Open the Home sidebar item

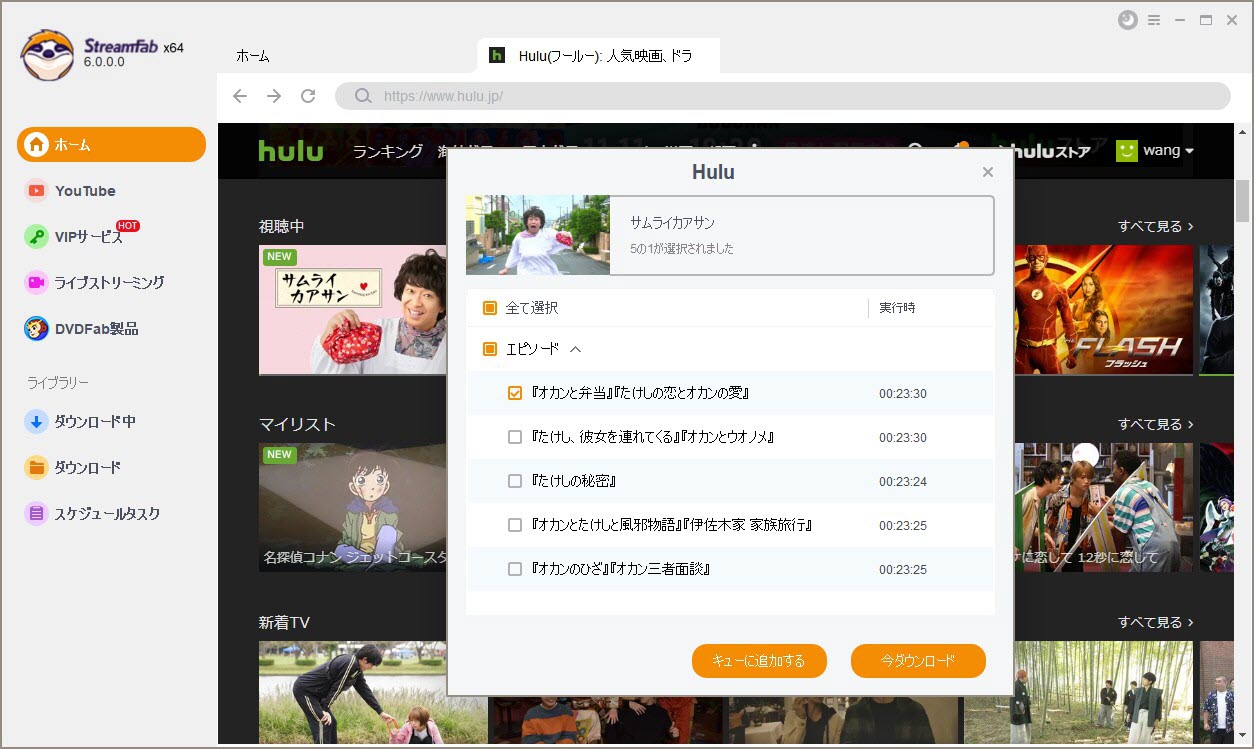(x=111, y=145)
